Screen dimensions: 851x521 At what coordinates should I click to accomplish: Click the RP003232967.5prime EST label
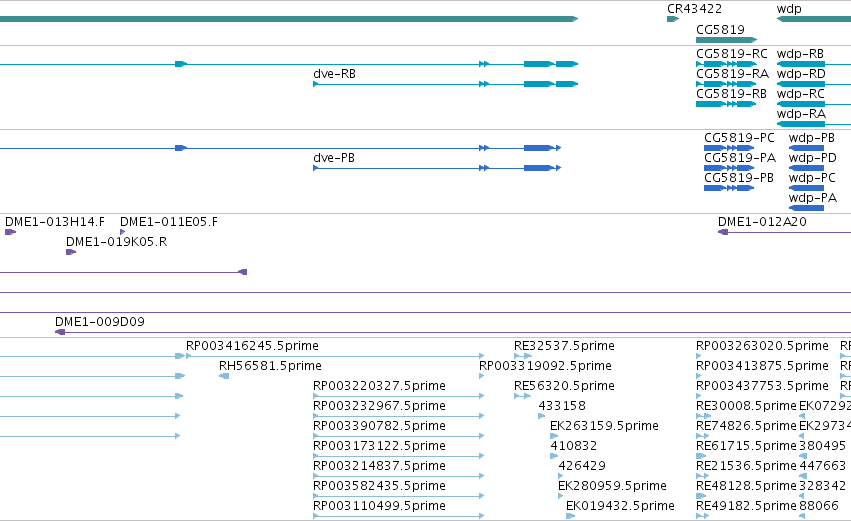pyautogui.click(x=379, y=406)
